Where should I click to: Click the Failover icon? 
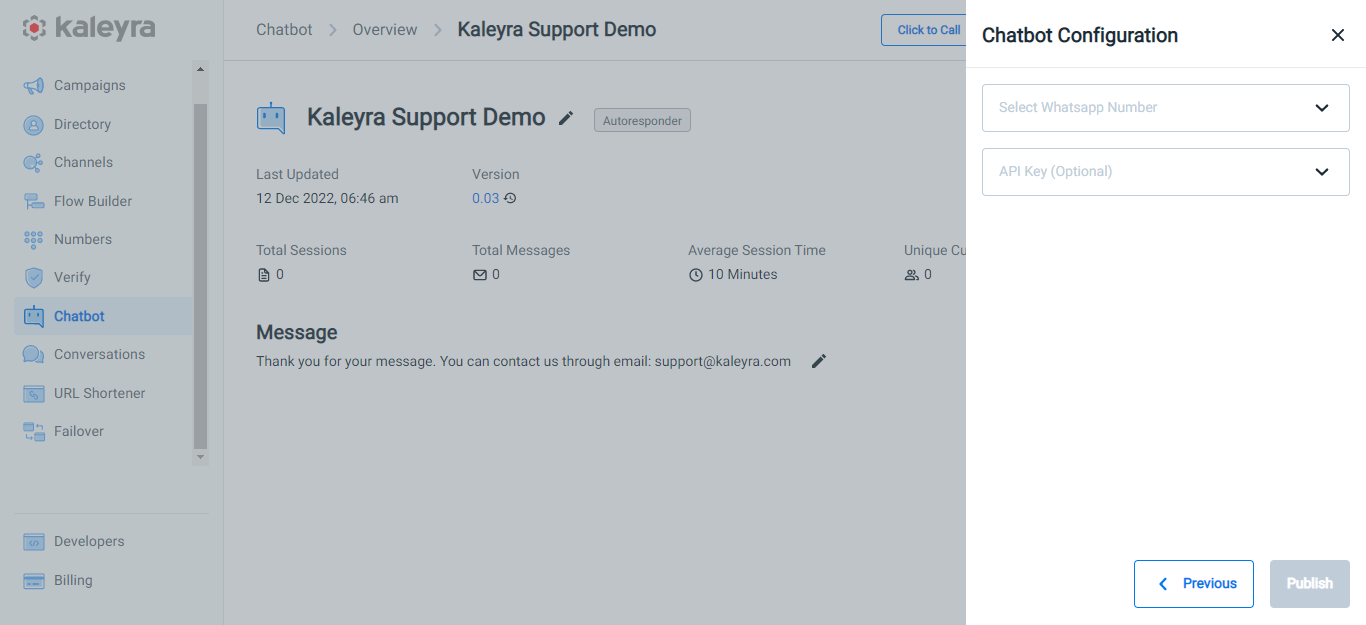click(x=34, y=432)
